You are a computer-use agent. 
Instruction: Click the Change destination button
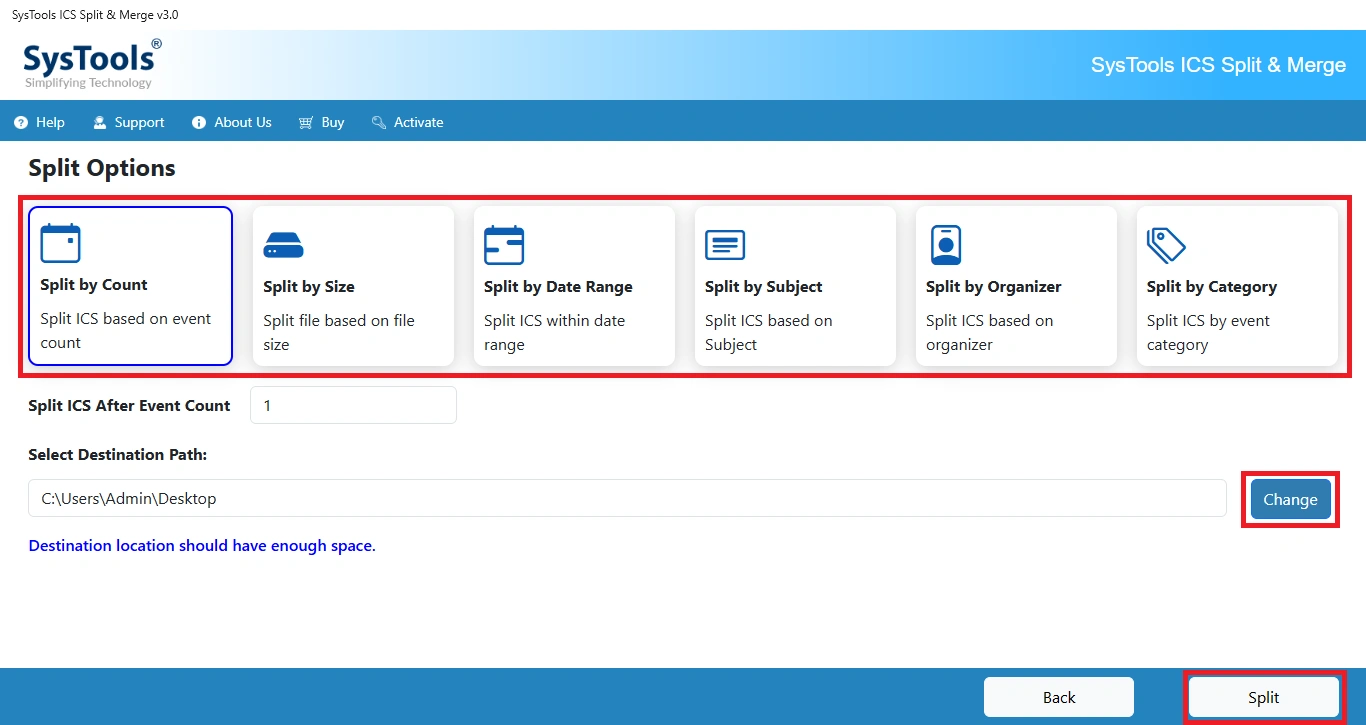(x=1290, y=499)
